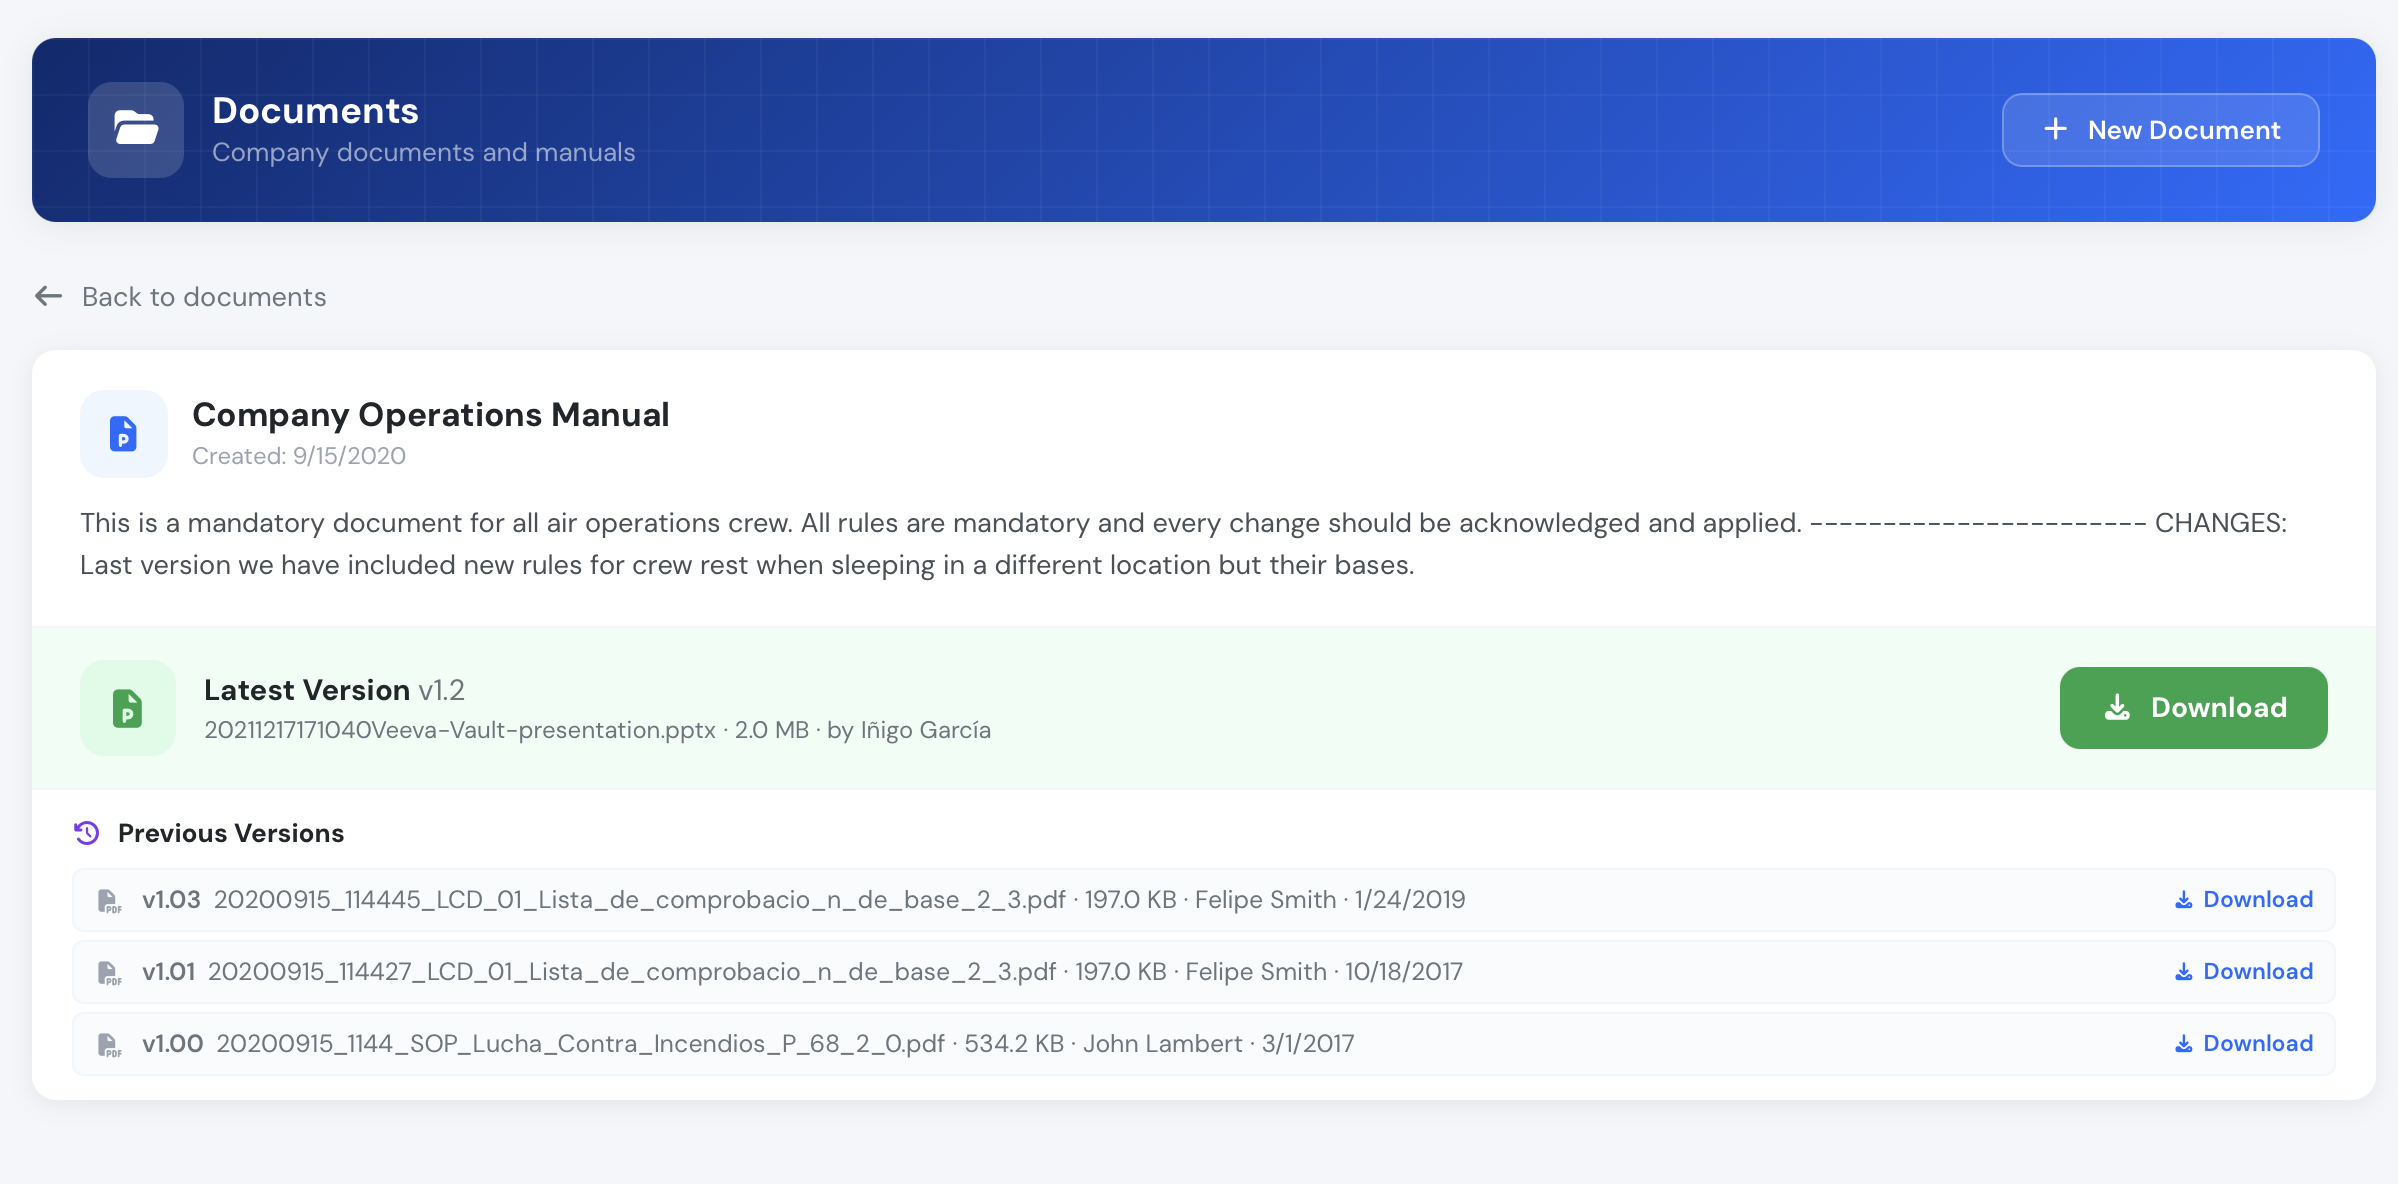
Task: Click the PDF icon for version v1.03
Action: coord(109,901)
